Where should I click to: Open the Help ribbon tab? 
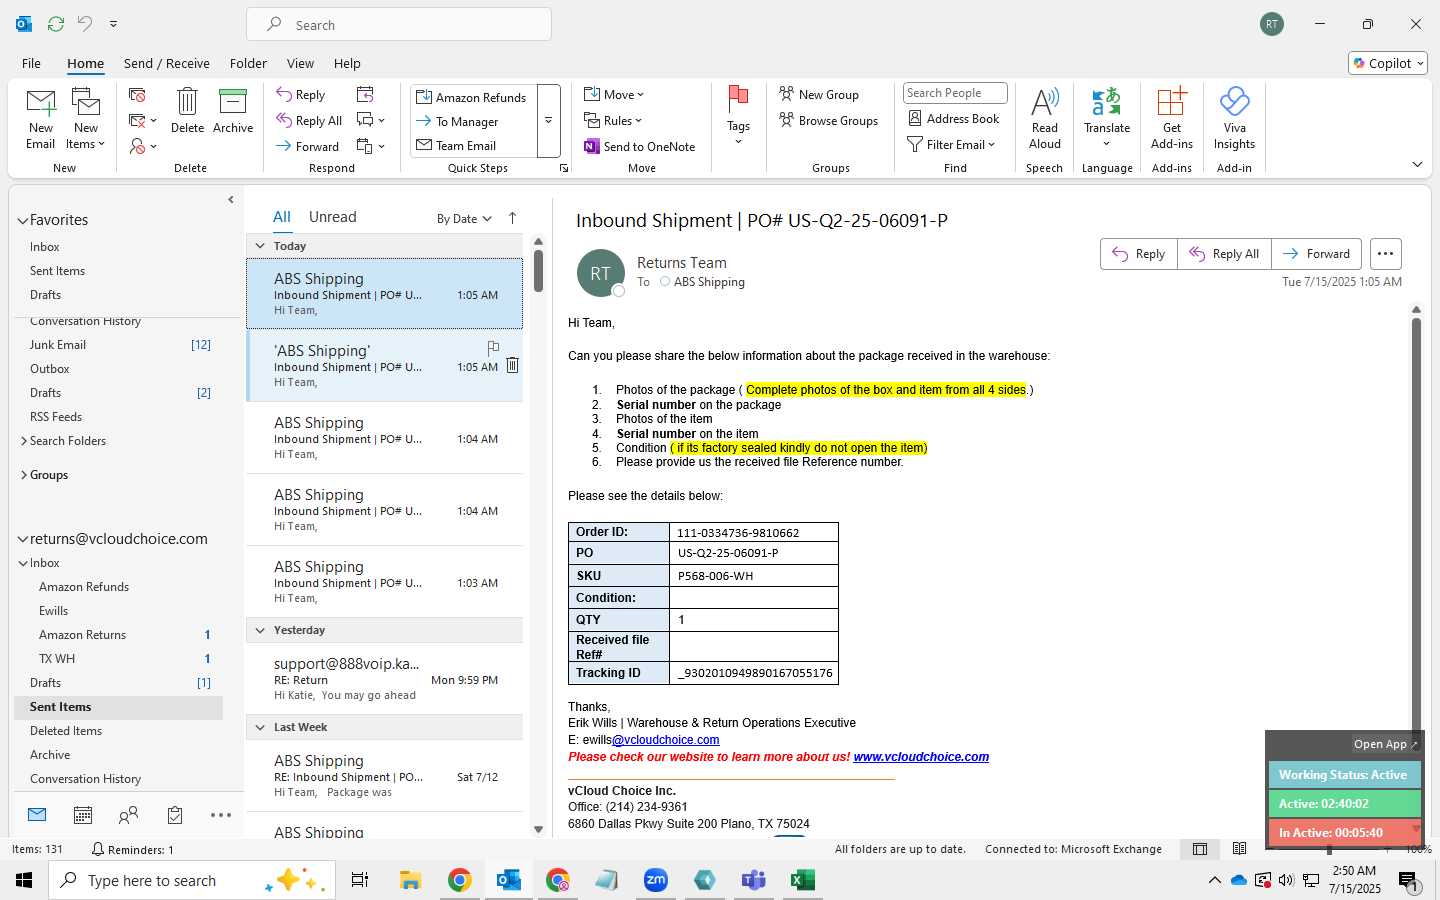(x=347, y=63)
